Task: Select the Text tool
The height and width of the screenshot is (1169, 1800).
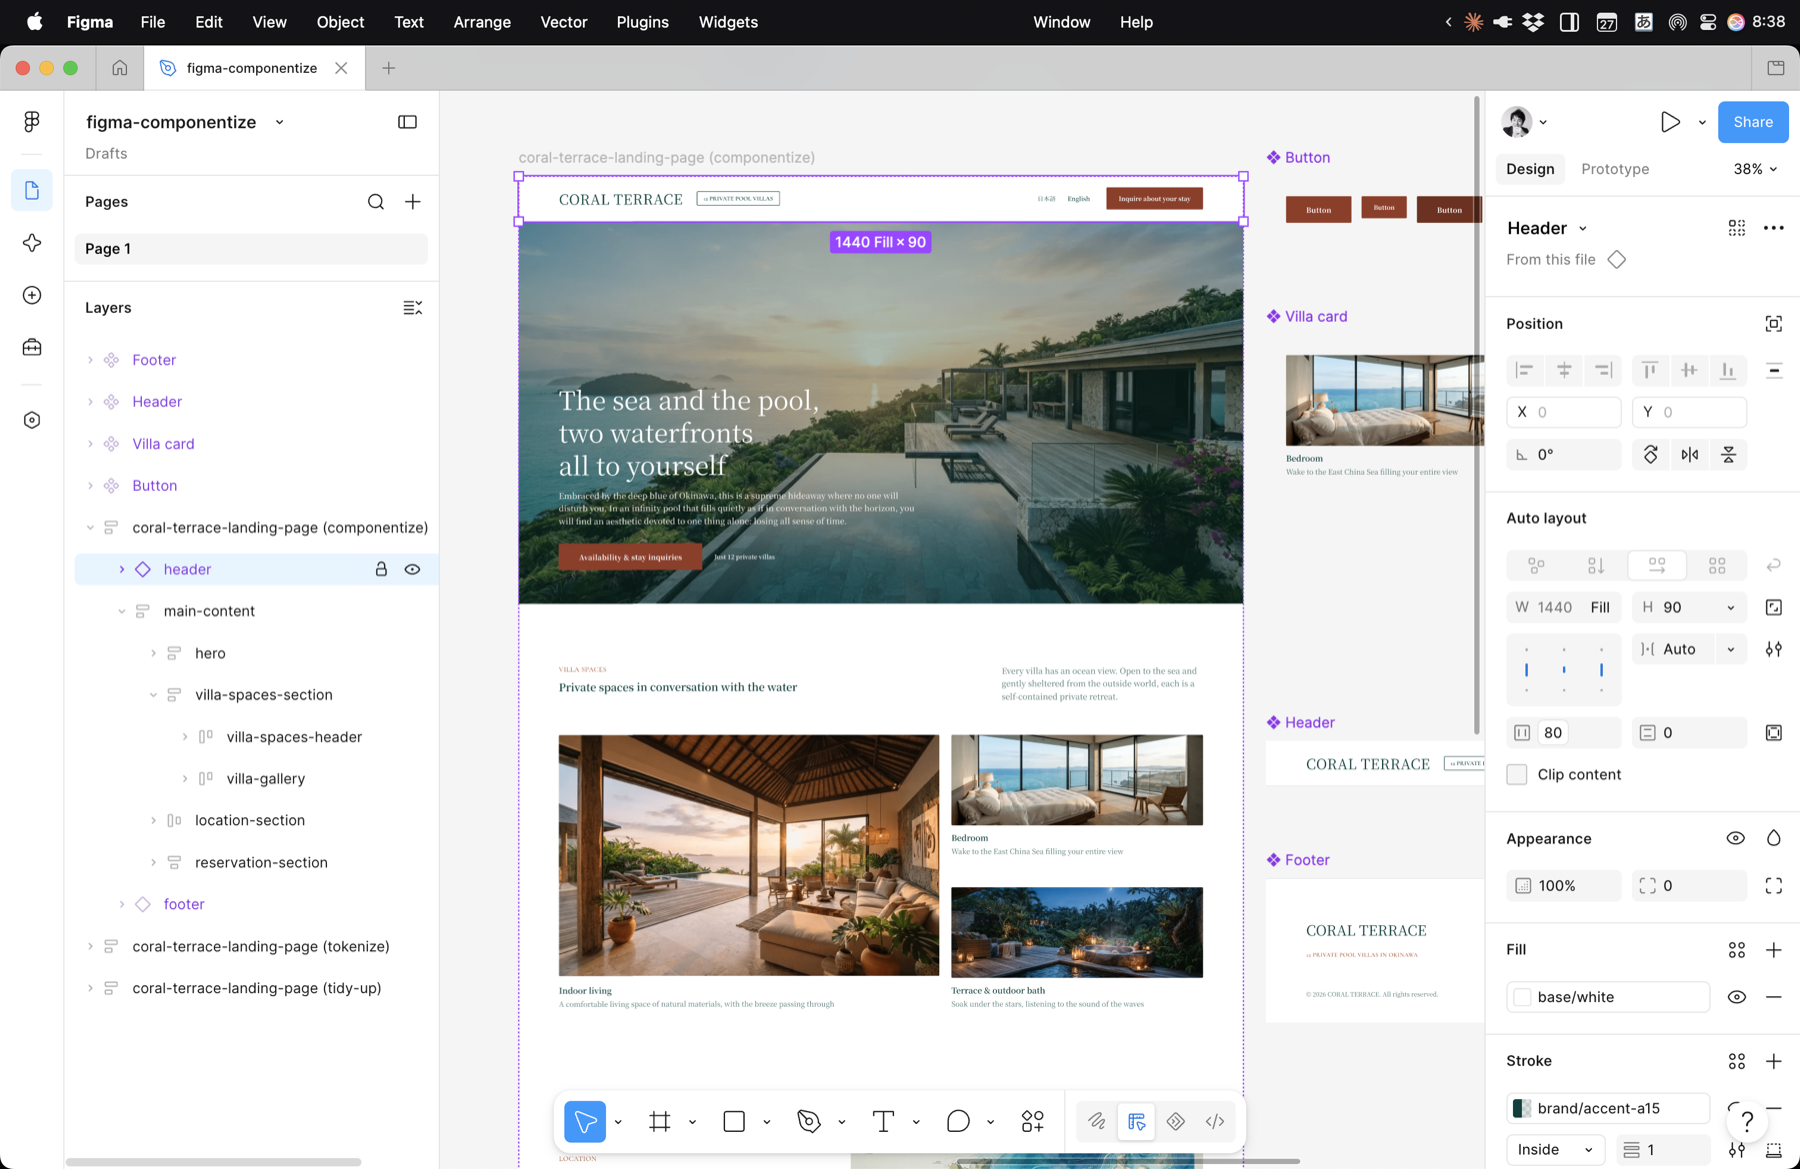Action: 883,1121
